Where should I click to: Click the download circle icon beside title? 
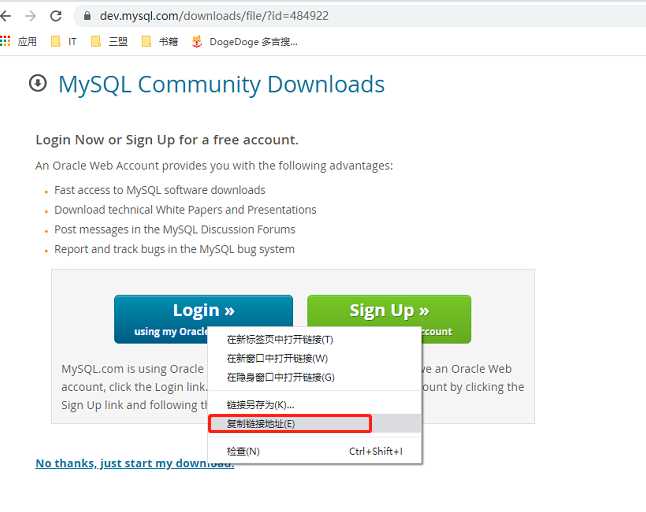(38, 83)
